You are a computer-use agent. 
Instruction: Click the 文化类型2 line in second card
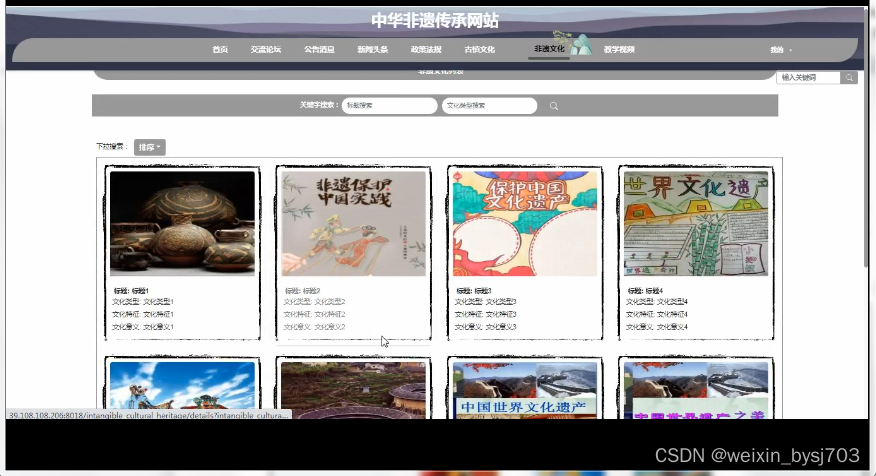click(x=315, y=302)
